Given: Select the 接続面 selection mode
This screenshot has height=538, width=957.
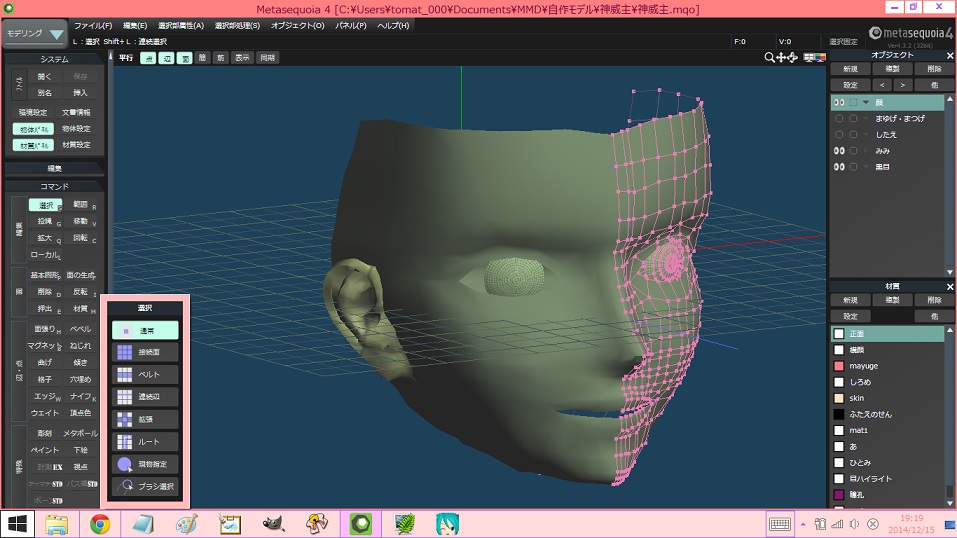Looking at the screenshot, I should pyautogui.click(x=144, y=352).
